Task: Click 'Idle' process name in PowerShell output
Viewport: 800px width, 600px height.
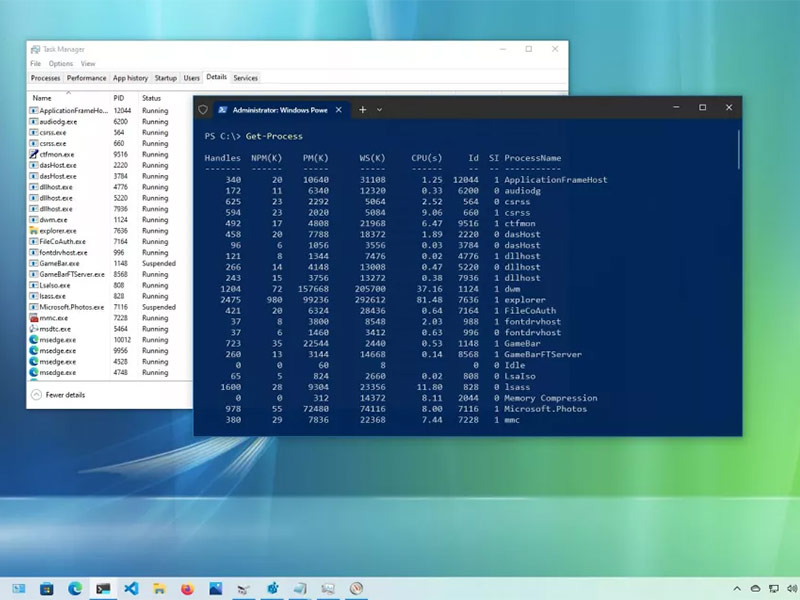Action: tap(514, 365)
